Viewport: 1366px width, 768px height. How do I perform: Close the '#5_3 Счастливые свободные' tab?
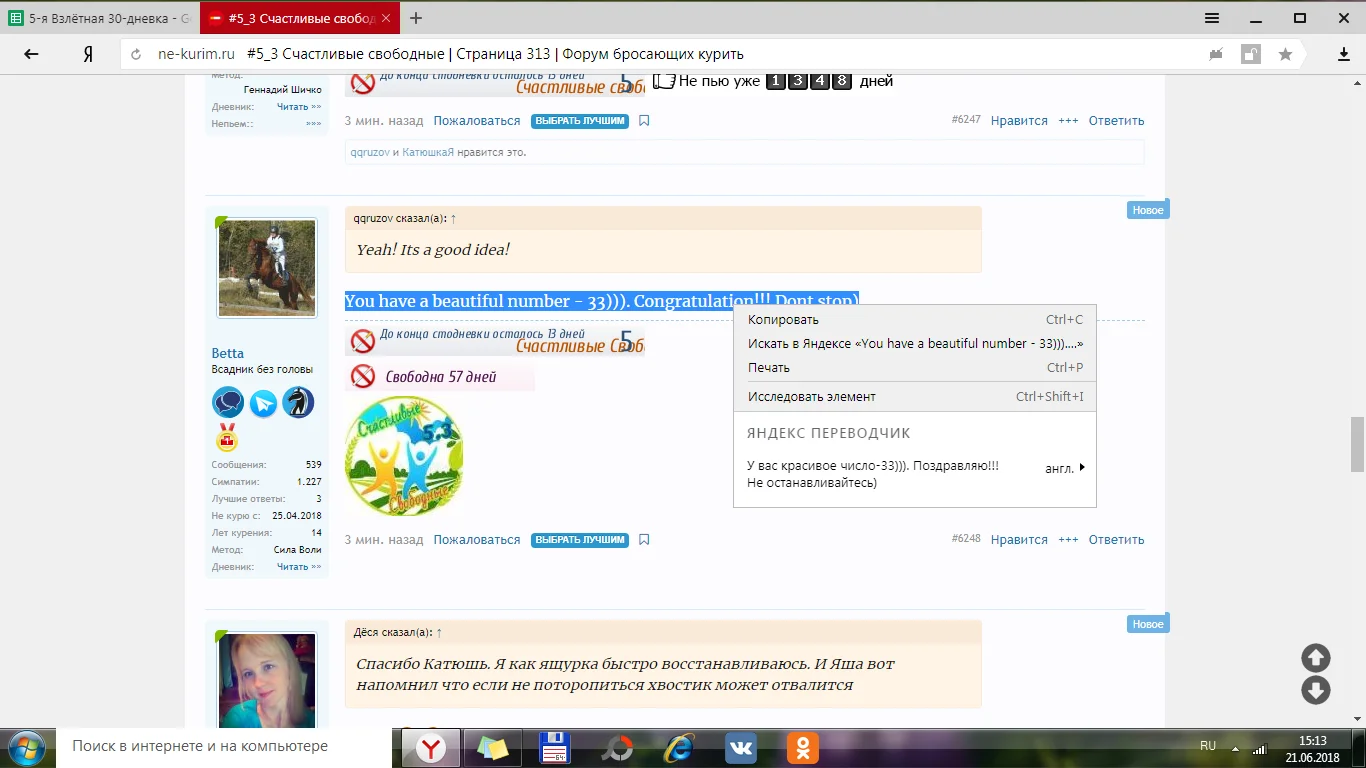pos(386,18)
